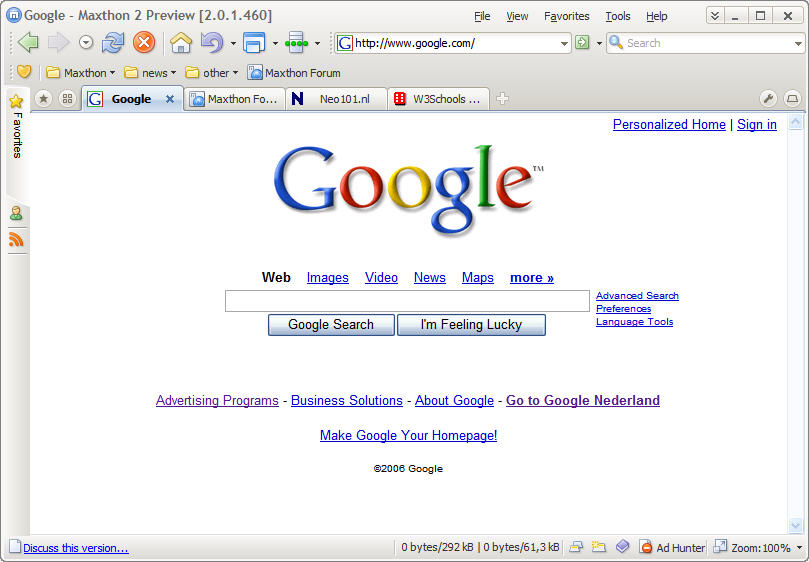Click the News link
The height and width of the screenshot is (562, 809).
pyautogui.click(x=430, y=278)
